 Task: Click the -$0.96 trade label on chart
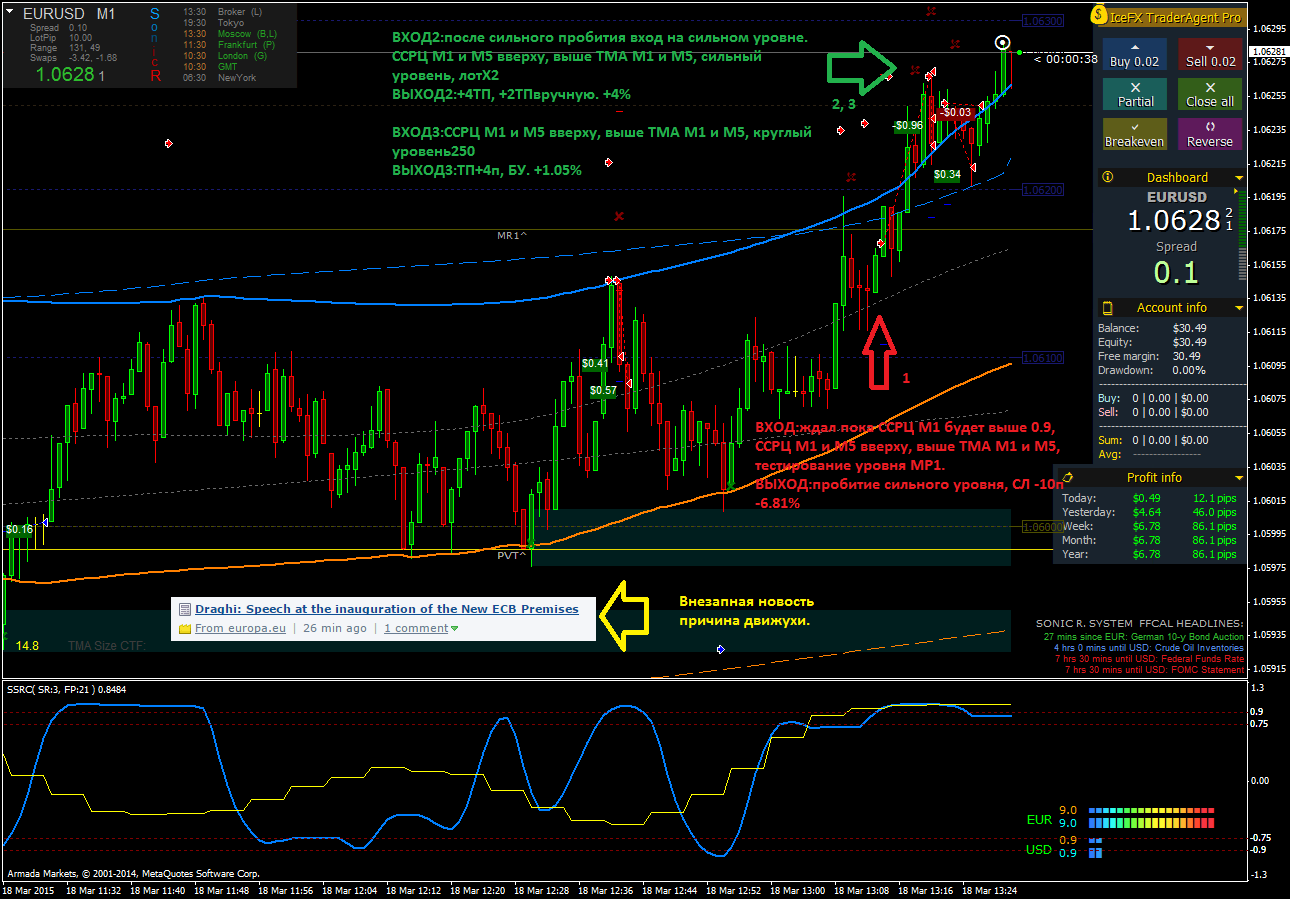[x=908, y=126]
